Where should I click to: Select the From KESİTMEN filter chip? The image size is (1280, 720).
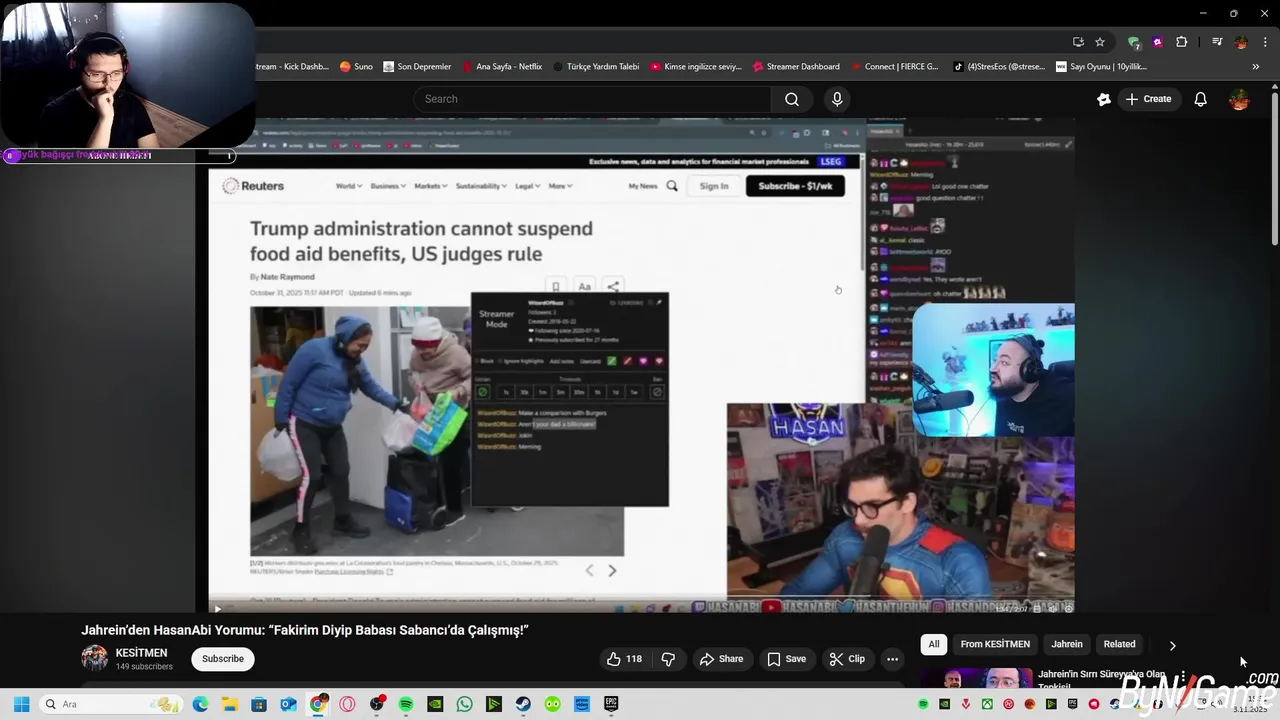point(995,644)
